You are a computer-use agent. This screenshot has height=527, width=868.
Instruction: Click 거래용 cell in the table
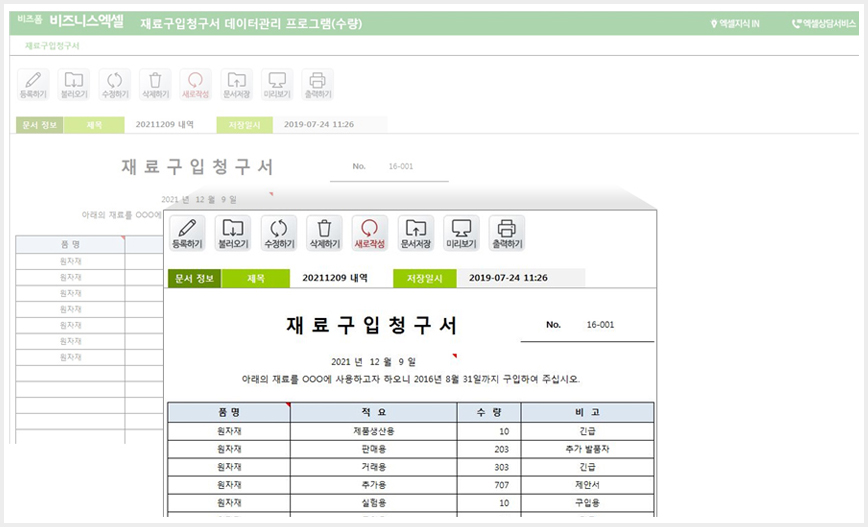(374, 467)
